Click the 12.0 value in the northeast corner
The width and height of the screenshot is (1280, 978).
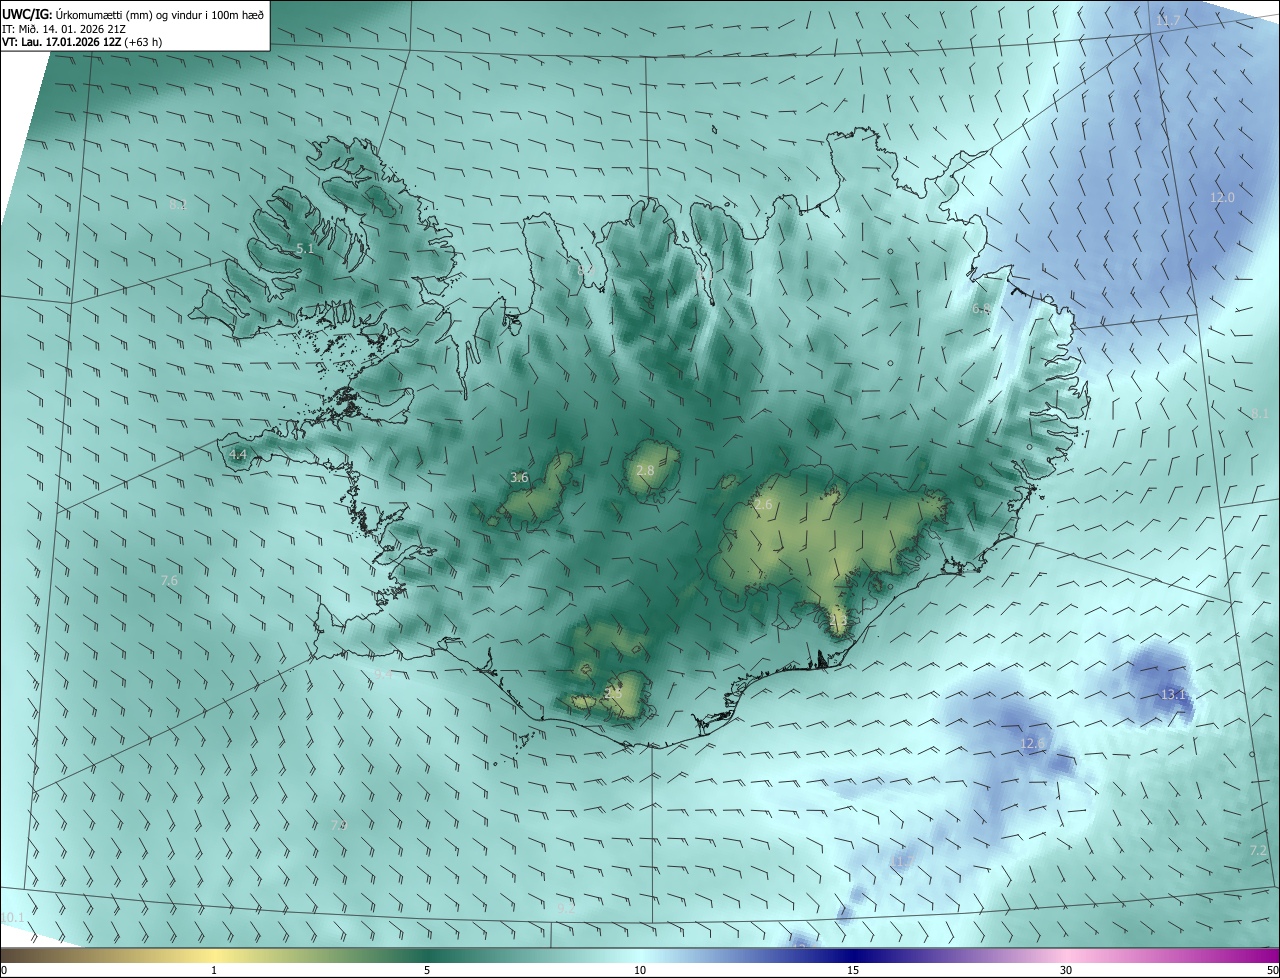(x=1222, y=198)
